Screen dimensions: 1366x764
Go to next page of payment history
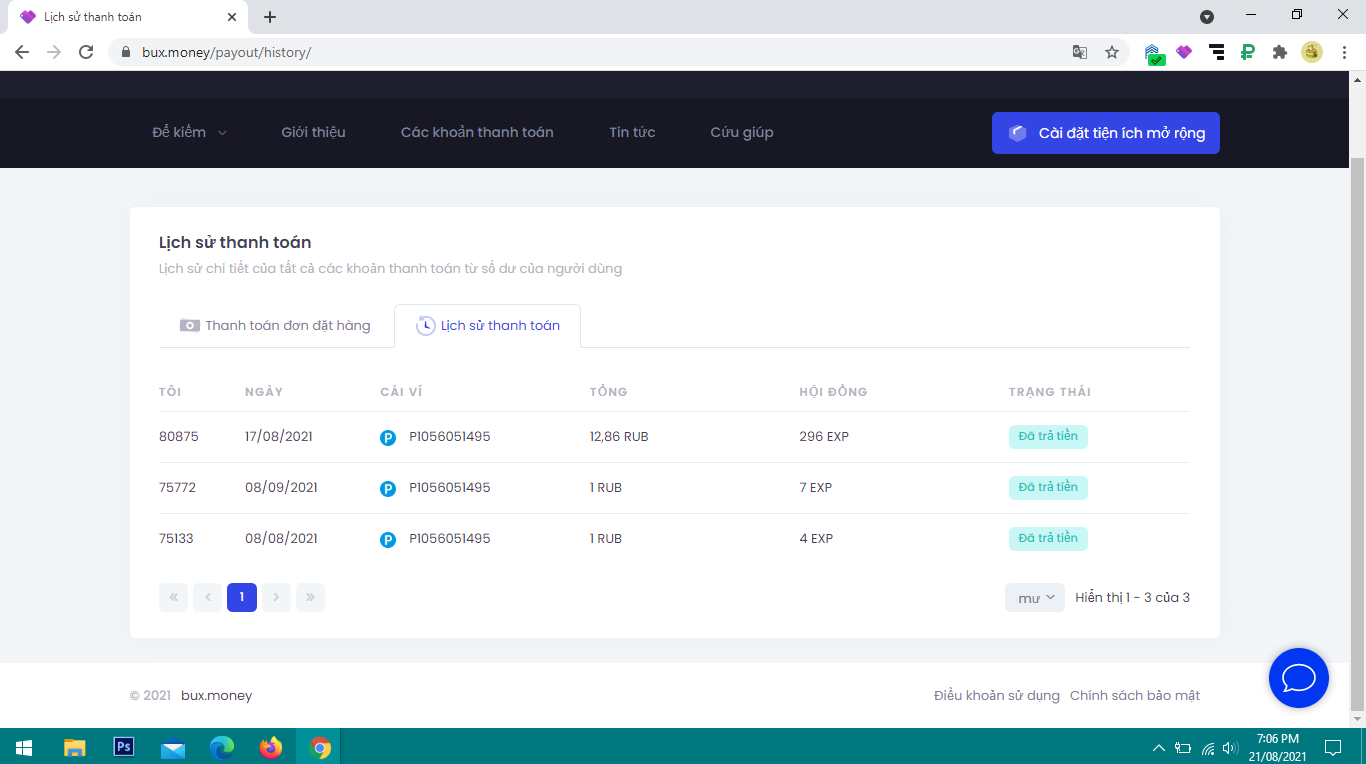[x=276, y=598]
